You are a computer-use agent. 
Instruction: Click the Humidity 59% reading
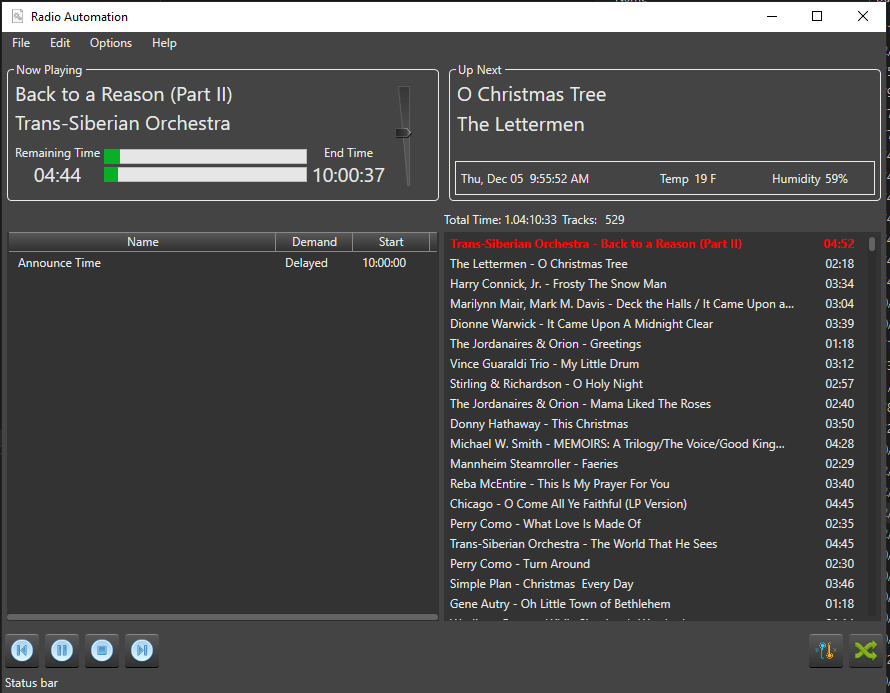point(809,179)
